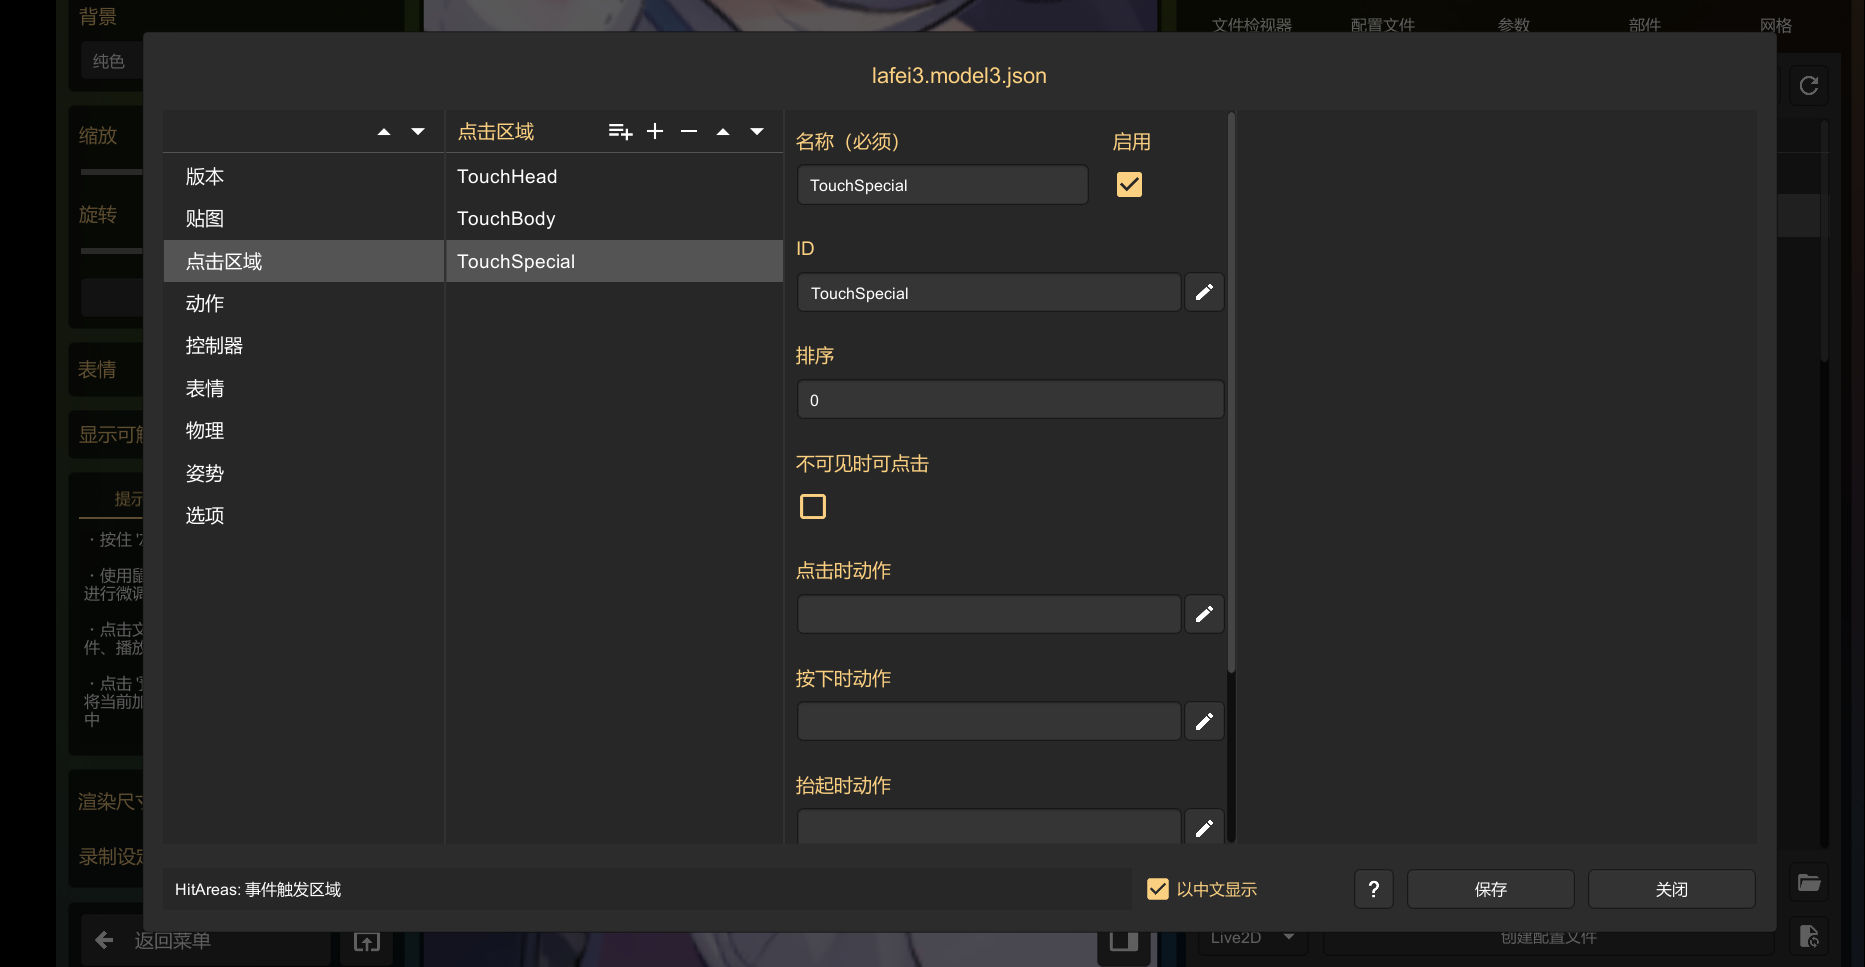Viewport: 1865px width, 967px height.
Task: Click the 关闭 button
Action: click(x=1671, y=889)
